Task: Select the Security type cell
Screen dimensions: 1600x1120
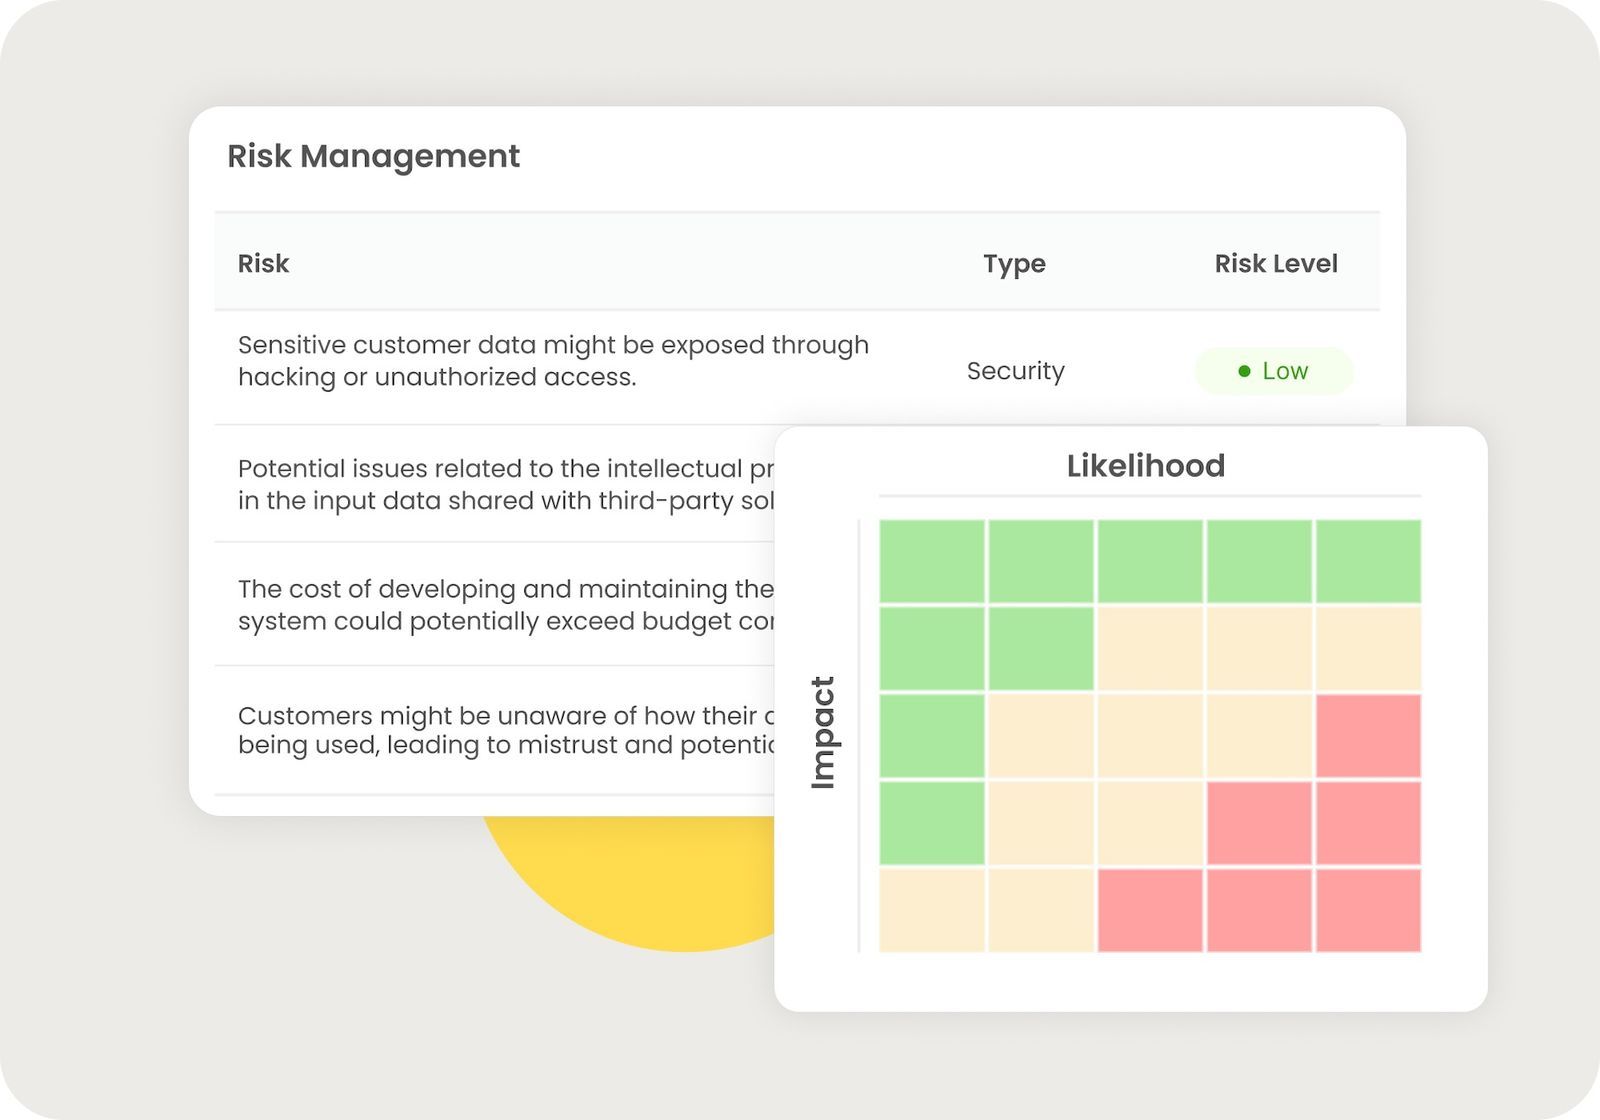Action: tap(1015, 371)
